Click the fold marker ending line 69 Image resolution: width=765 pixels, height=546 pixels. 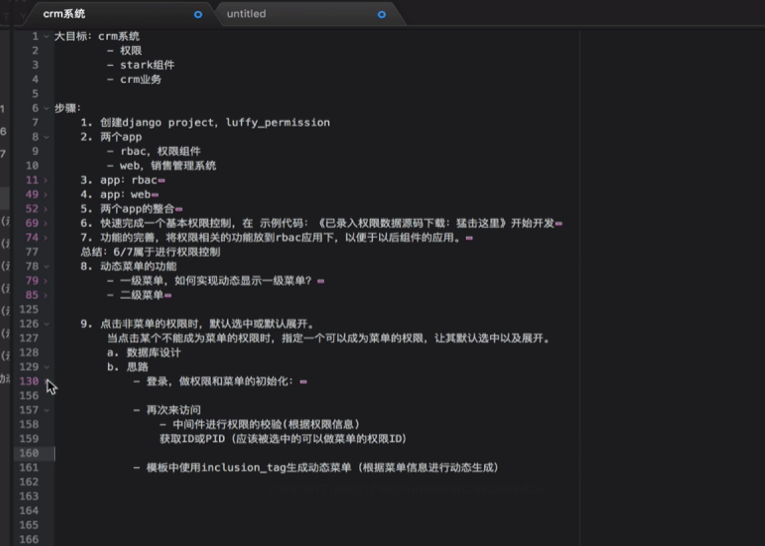pyautogui.click(x=559, y=223)
